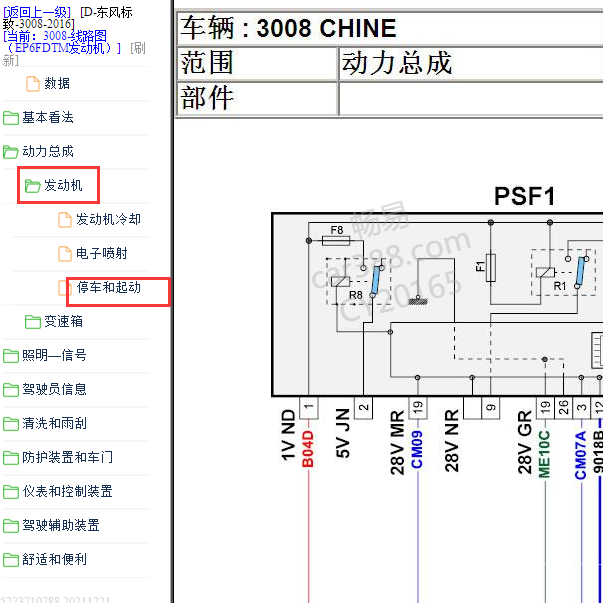Click the 数据 page icon
The height and width of the screenshot is (603, 603).
coord(33,84)
